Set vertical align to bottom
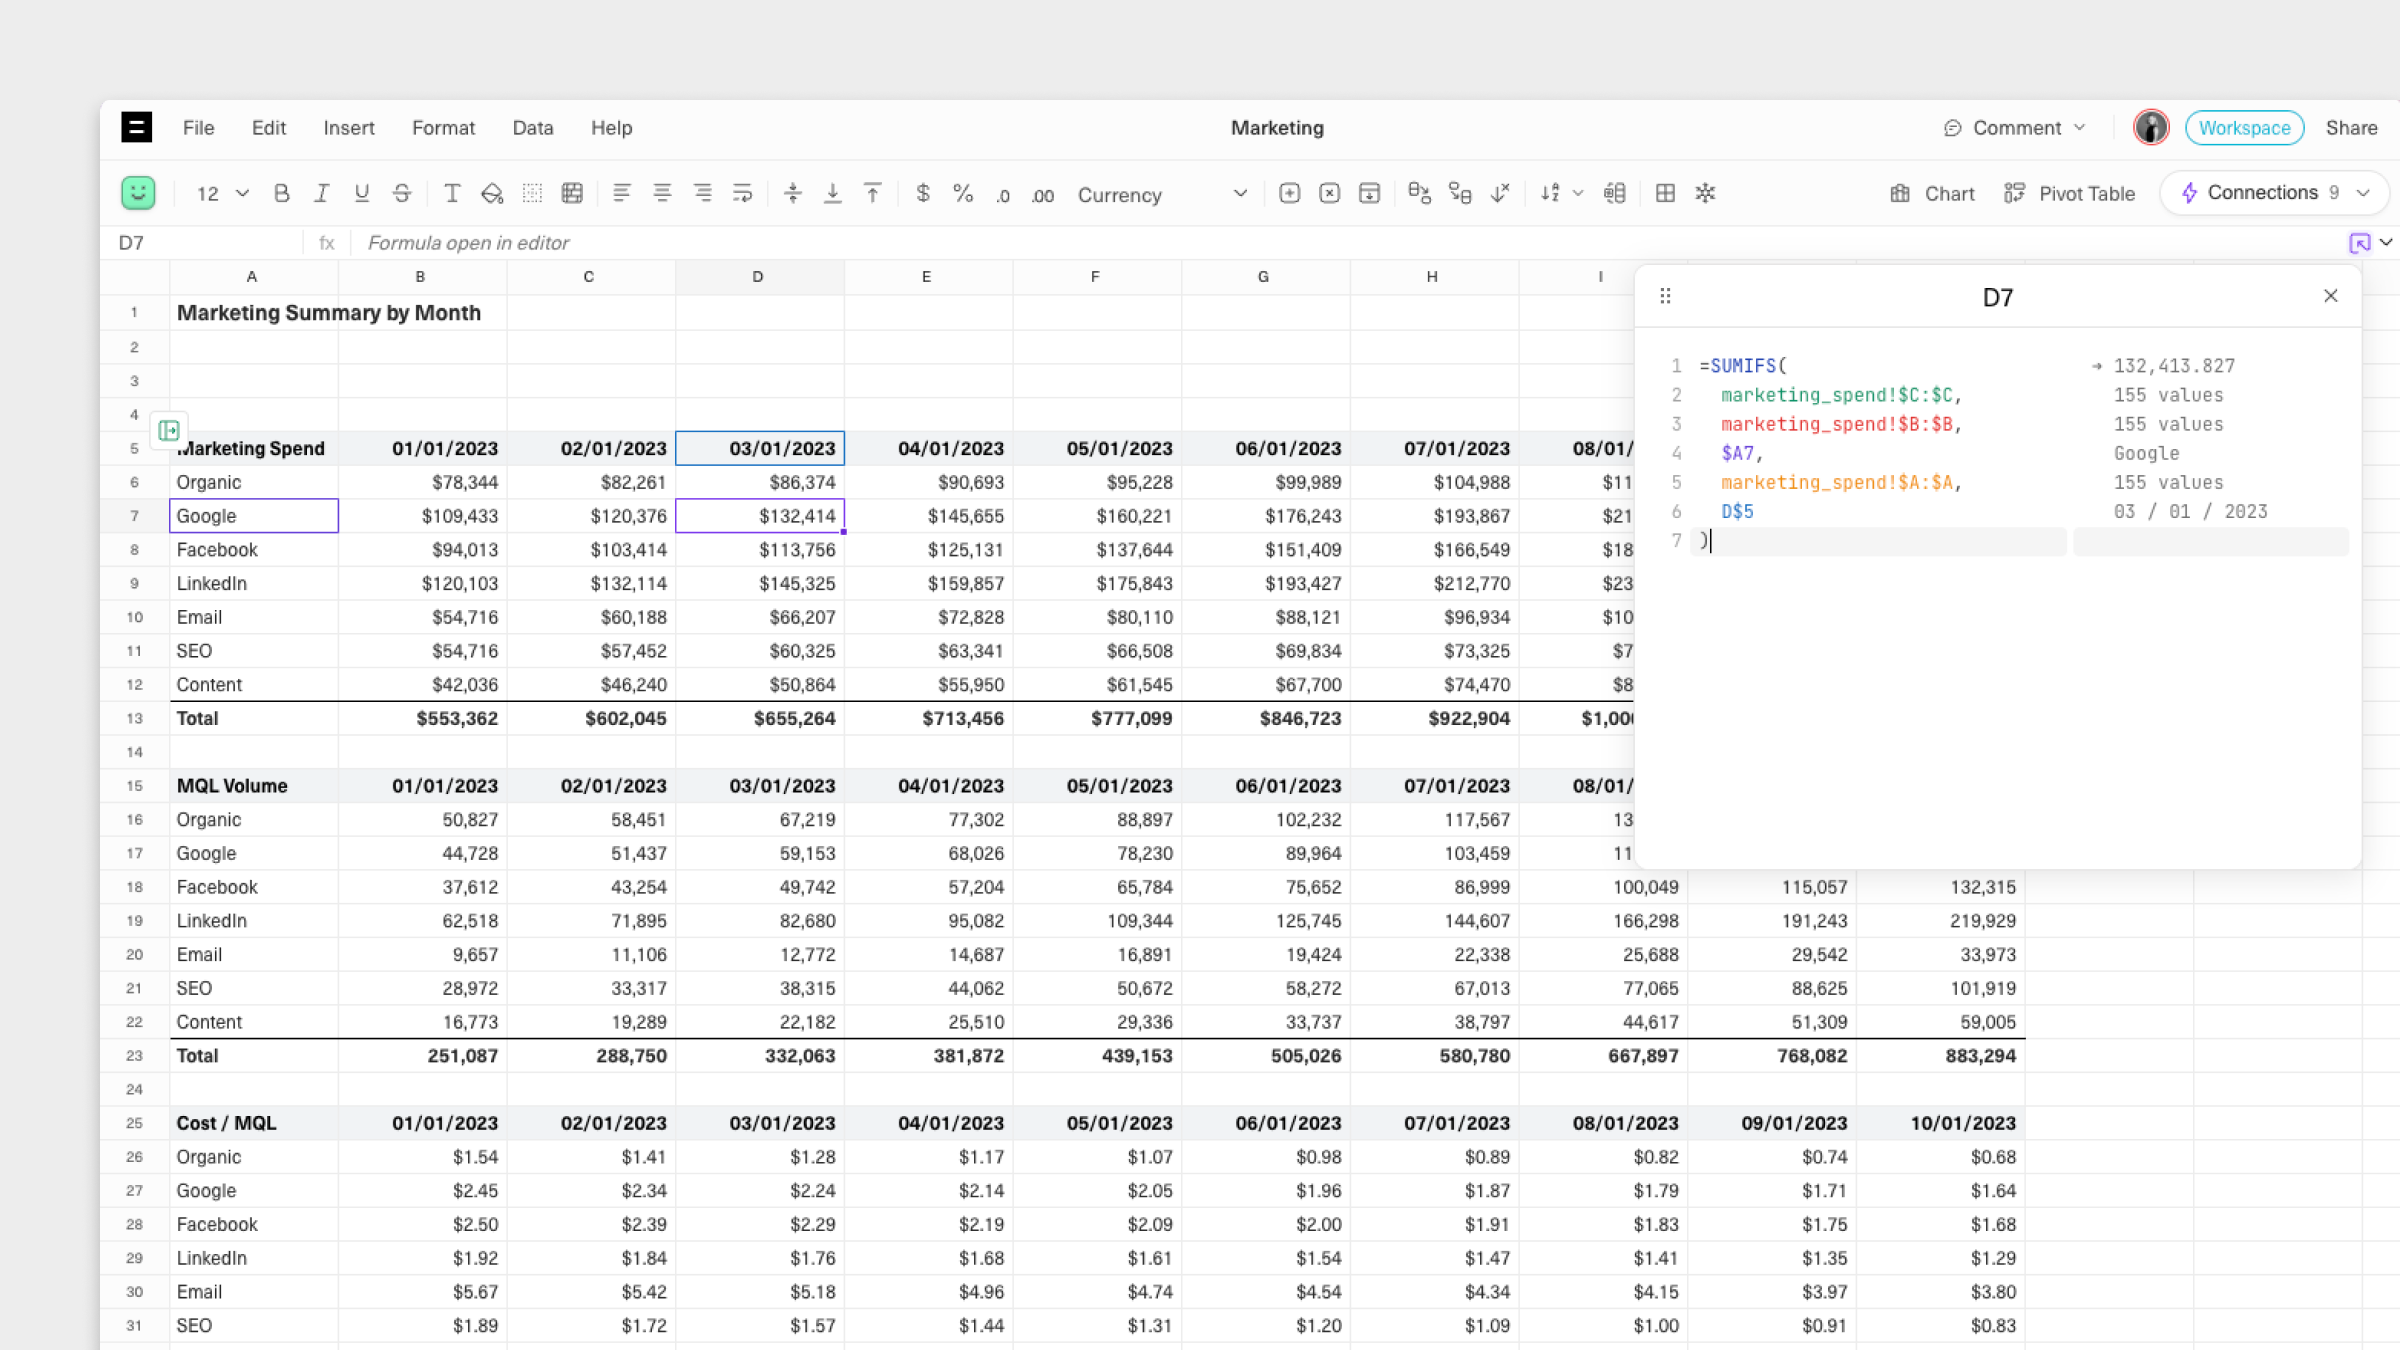The image size is (2400, 1350). coord(832,193)
